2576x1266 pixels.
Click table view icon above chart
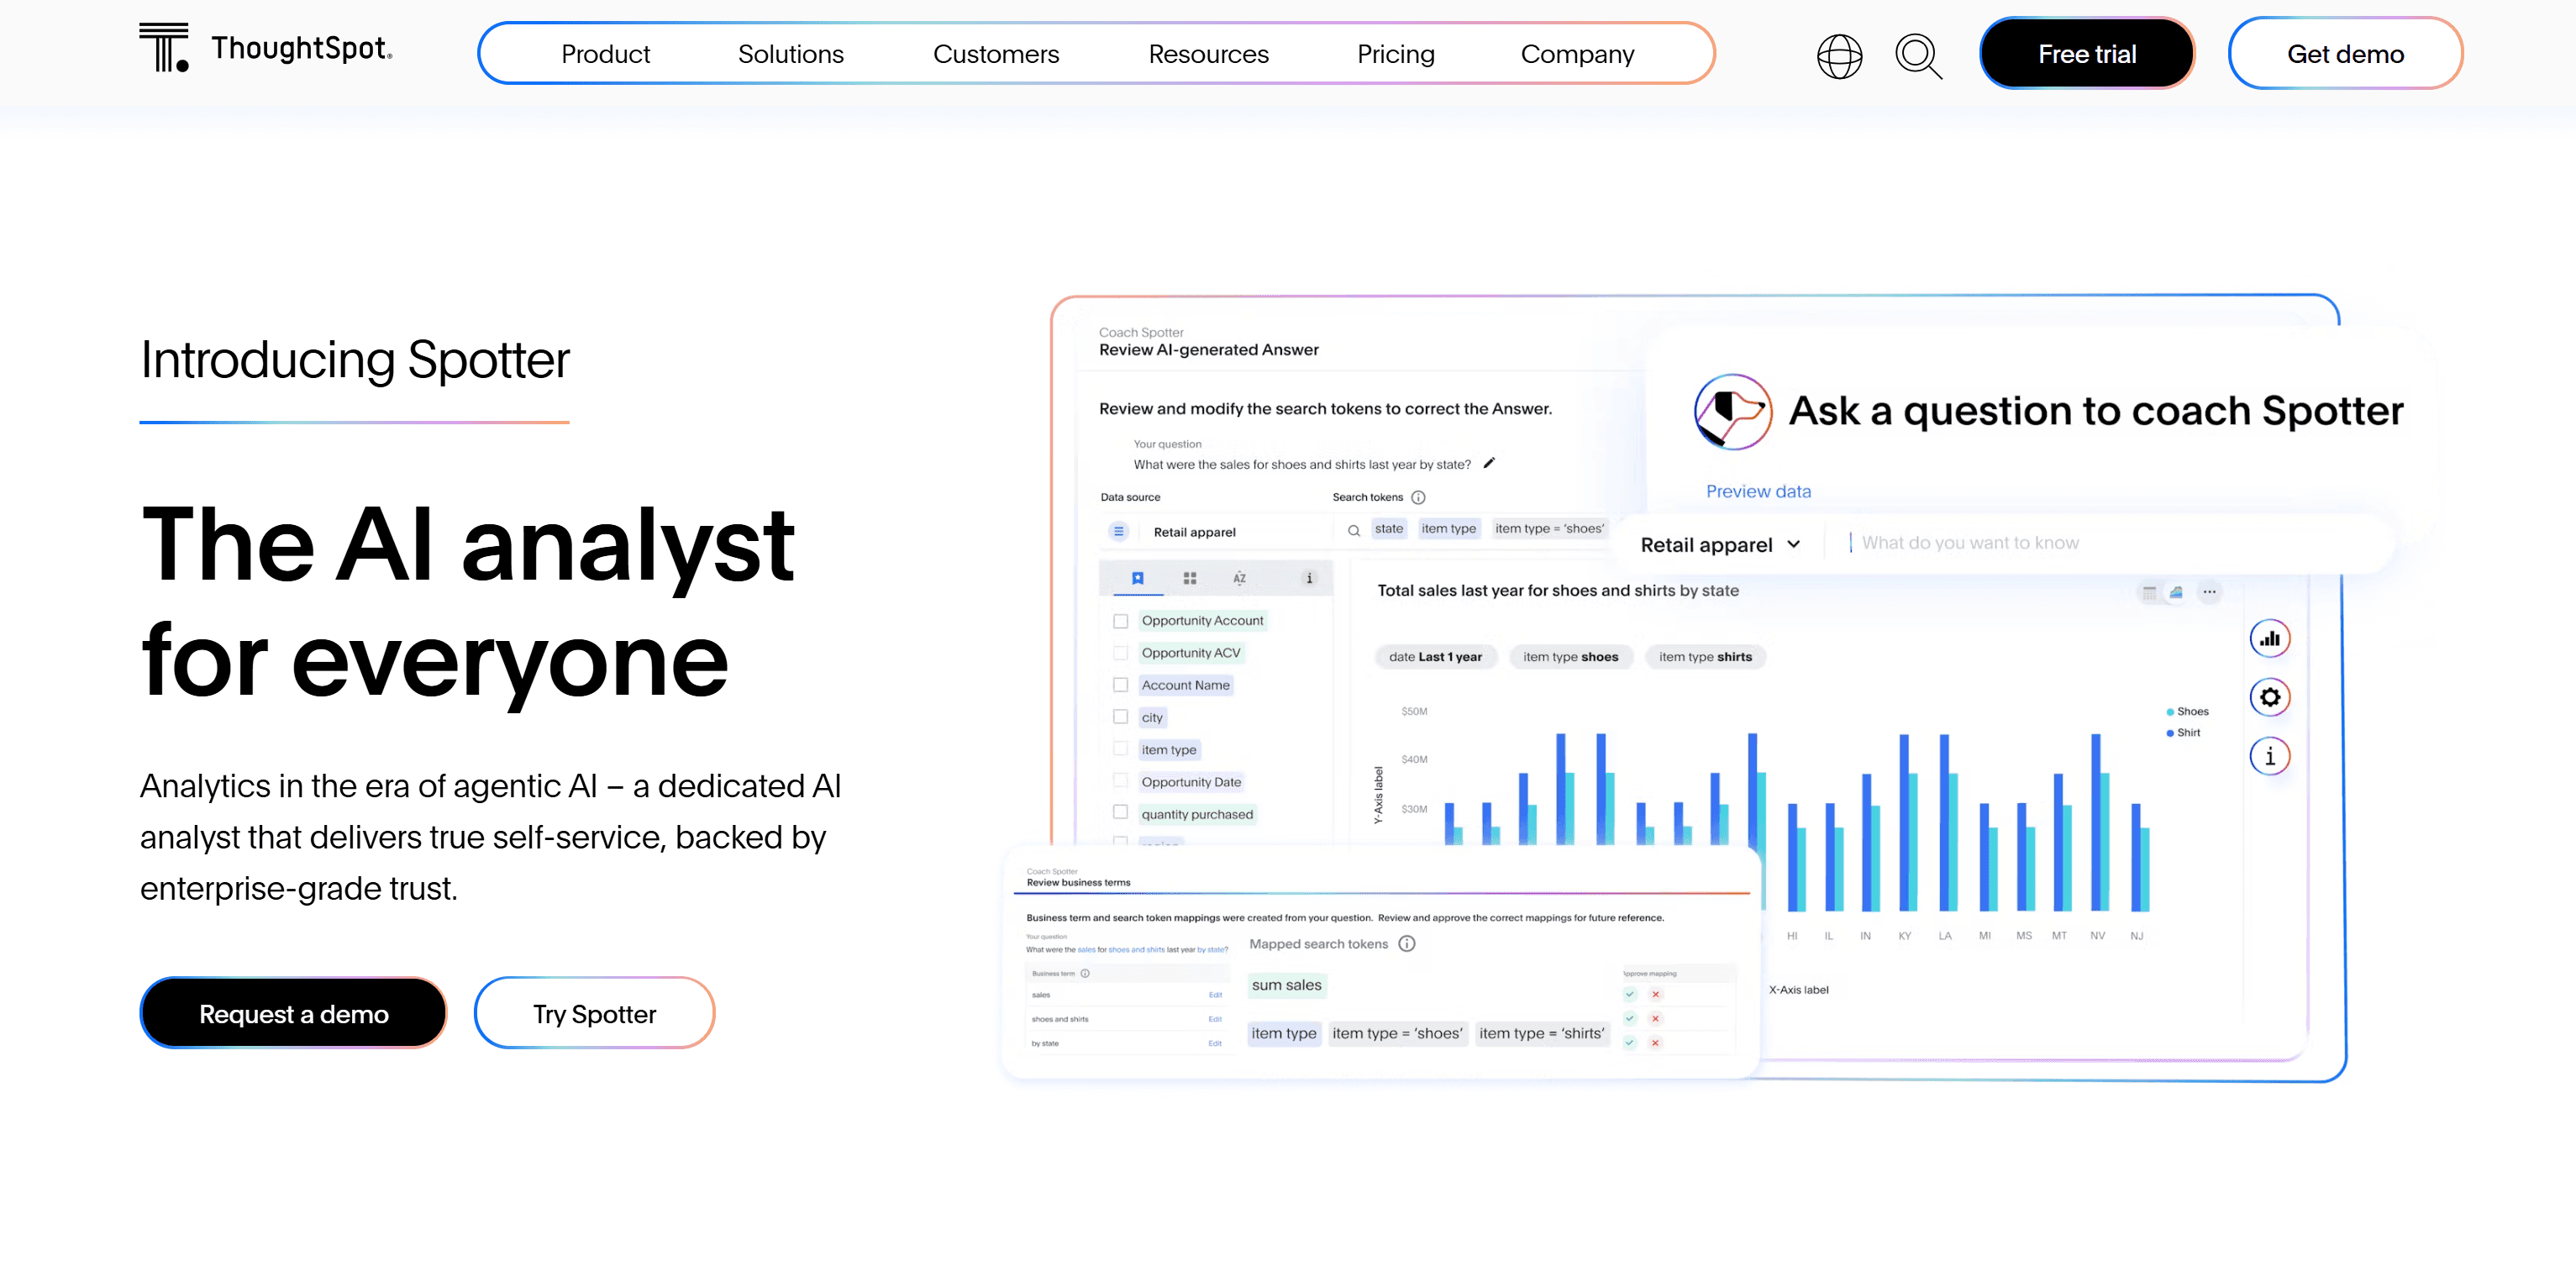(2149, 592)
